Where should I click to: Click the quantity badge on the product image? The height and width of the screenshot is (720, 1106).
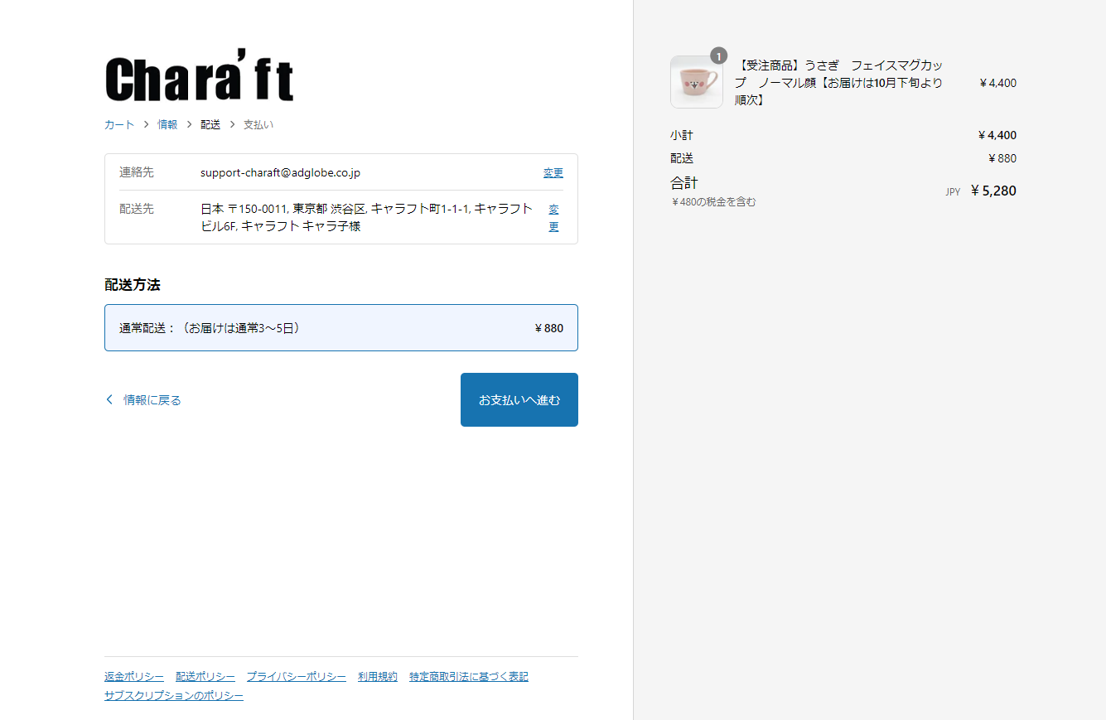(x=718, y=56)
